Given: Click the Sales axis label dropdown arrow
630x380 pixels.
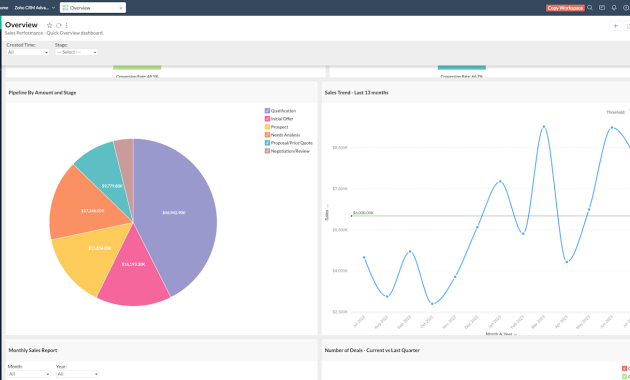Looking at the screenshot, I should [327, 206].
